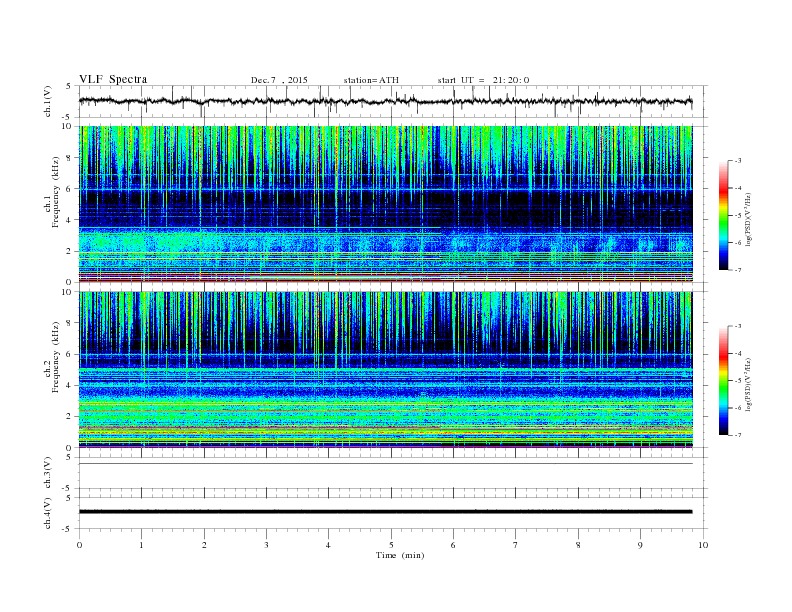Click the "Time (min)" x-axis label
Viewport: 792px width, 612px height.
click(x=400, y=555)
